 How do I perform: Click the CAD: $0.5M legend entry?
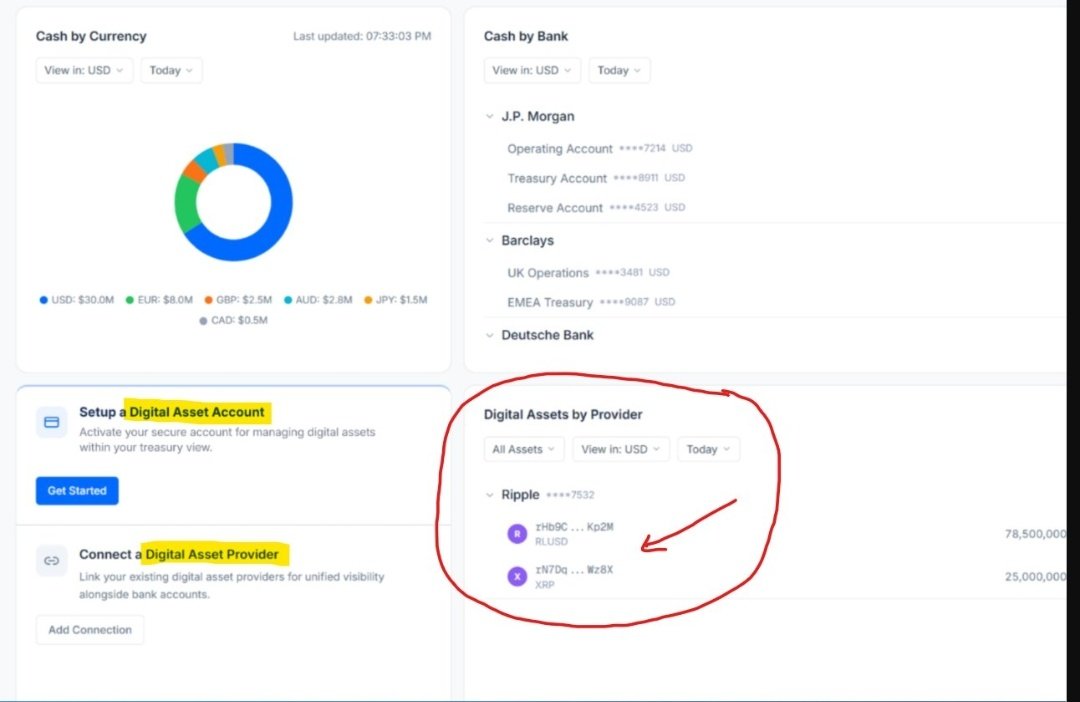click(233, 320)
